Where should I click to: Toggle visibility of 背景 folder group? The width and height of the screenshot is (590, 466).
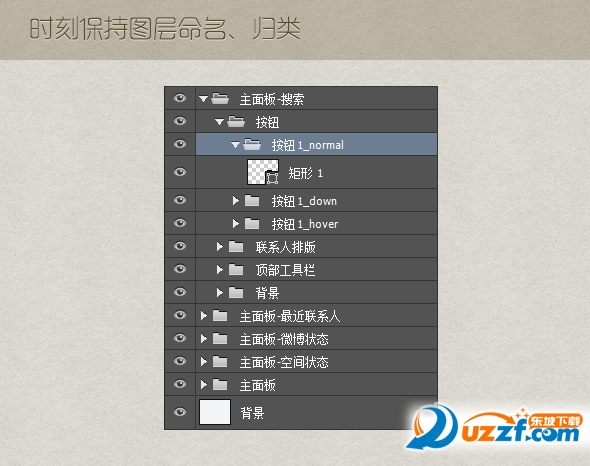point(180,292)
